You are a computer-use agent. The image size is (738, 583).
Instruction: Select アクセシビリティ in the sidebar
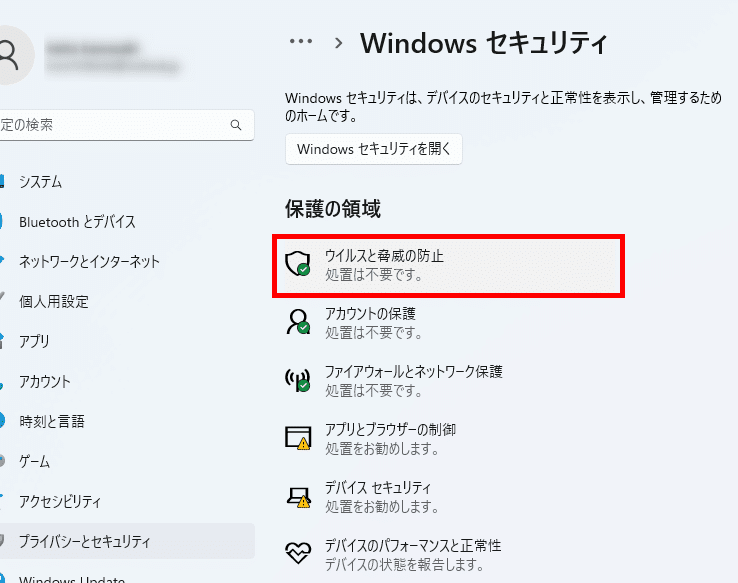59,502
